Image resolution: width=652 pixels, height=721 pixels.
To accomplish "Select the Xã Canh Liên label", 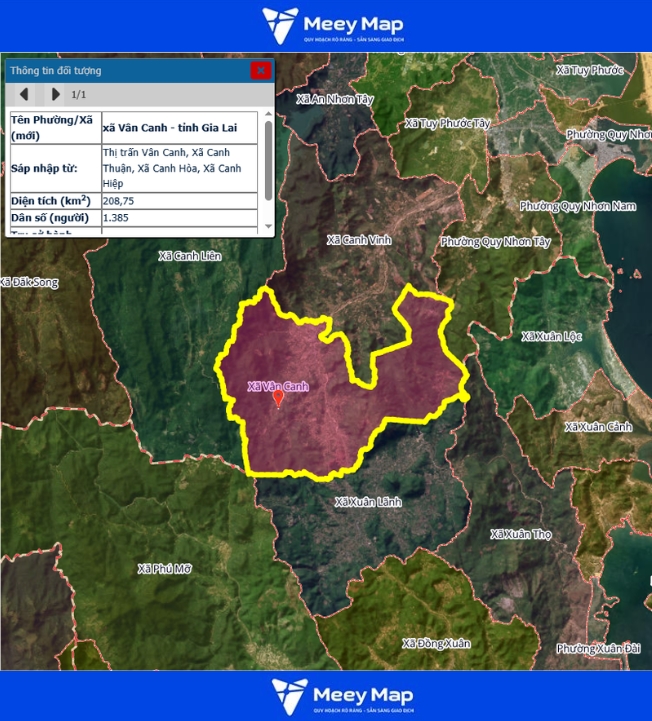I will (x=189, y=256).
